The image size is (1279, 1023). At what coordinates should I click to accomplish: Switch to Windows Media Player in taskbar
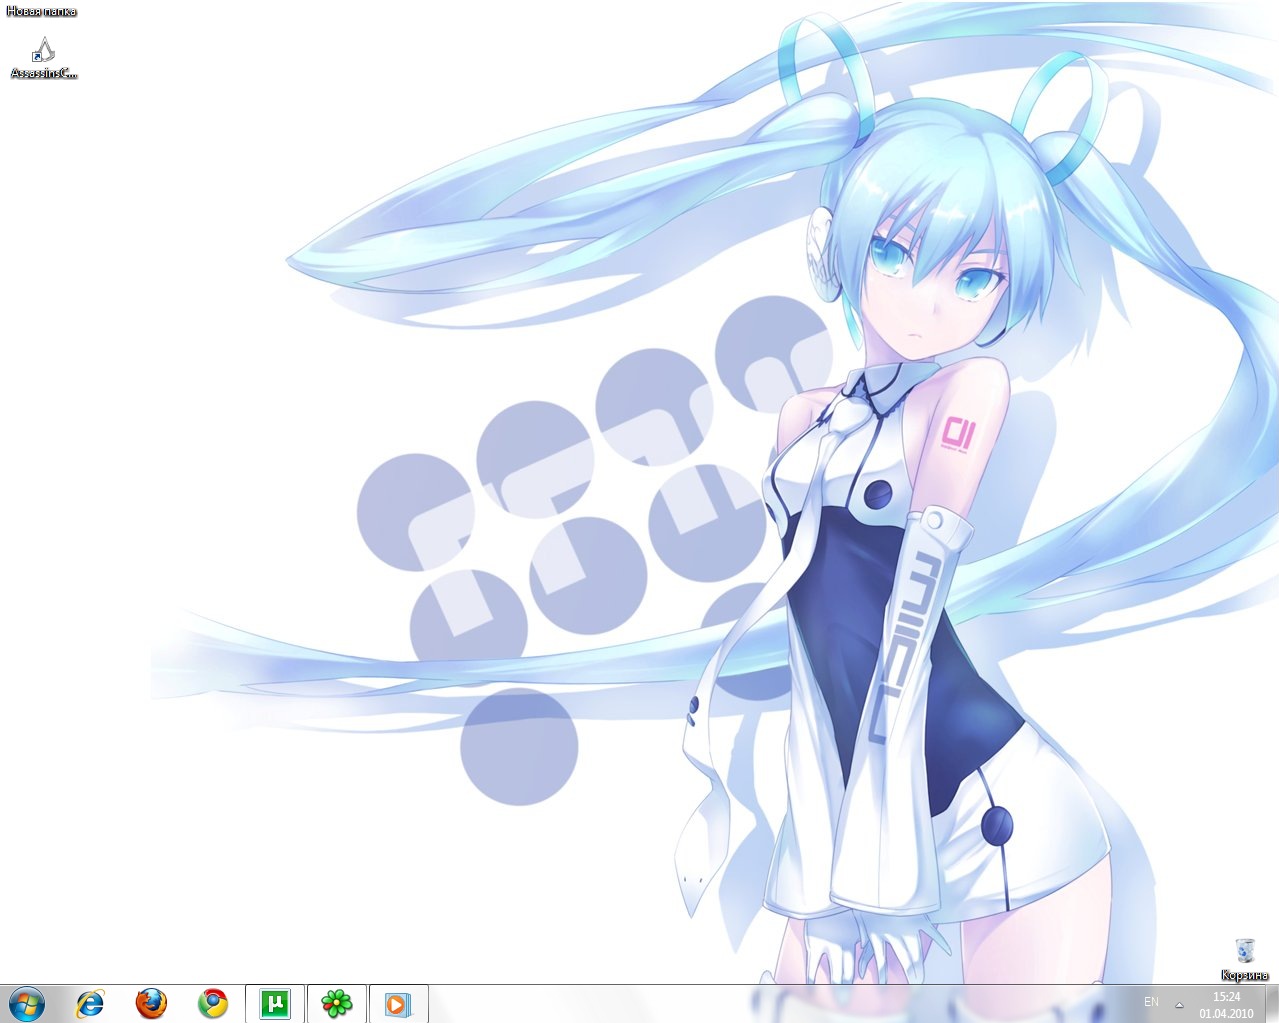(x=397, y=1003)
